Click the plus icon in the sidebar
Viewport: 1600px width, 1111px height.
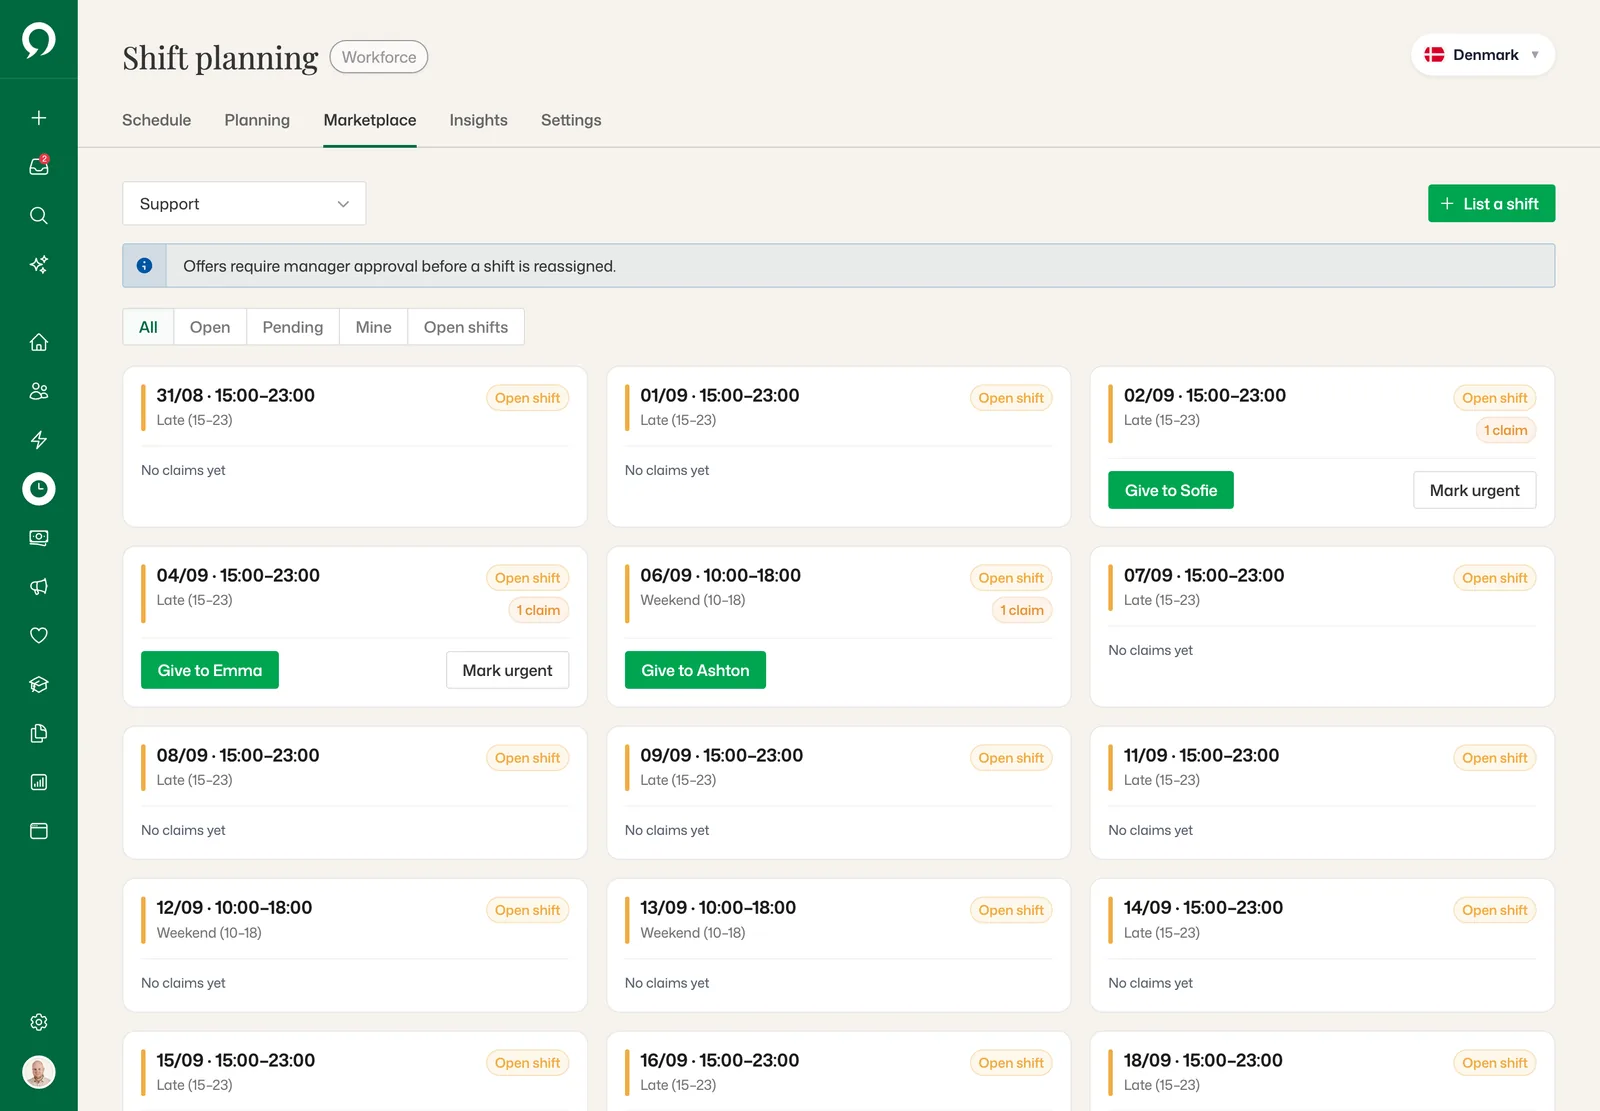click(x=39, y=118)
